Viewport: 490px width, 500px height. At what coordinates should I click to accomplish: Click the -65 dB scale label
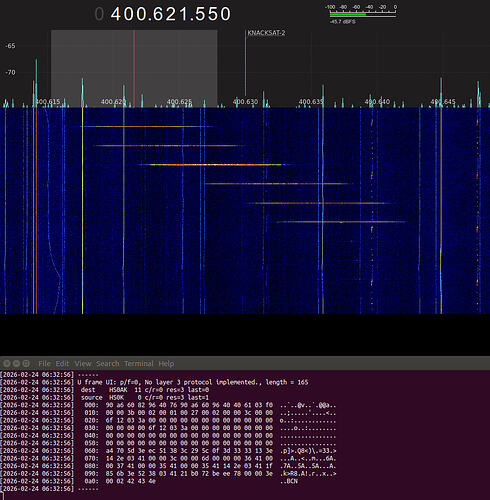click(x=10, y=46)
